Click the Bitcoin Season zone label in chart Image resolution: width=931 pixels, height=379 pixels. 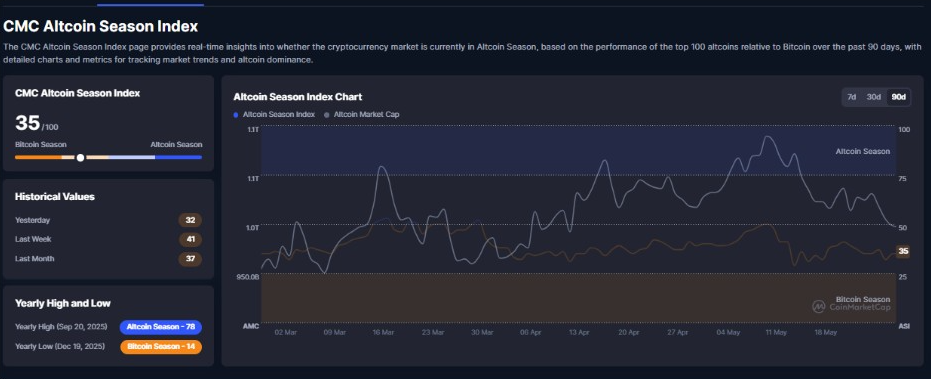coord(863,299)
